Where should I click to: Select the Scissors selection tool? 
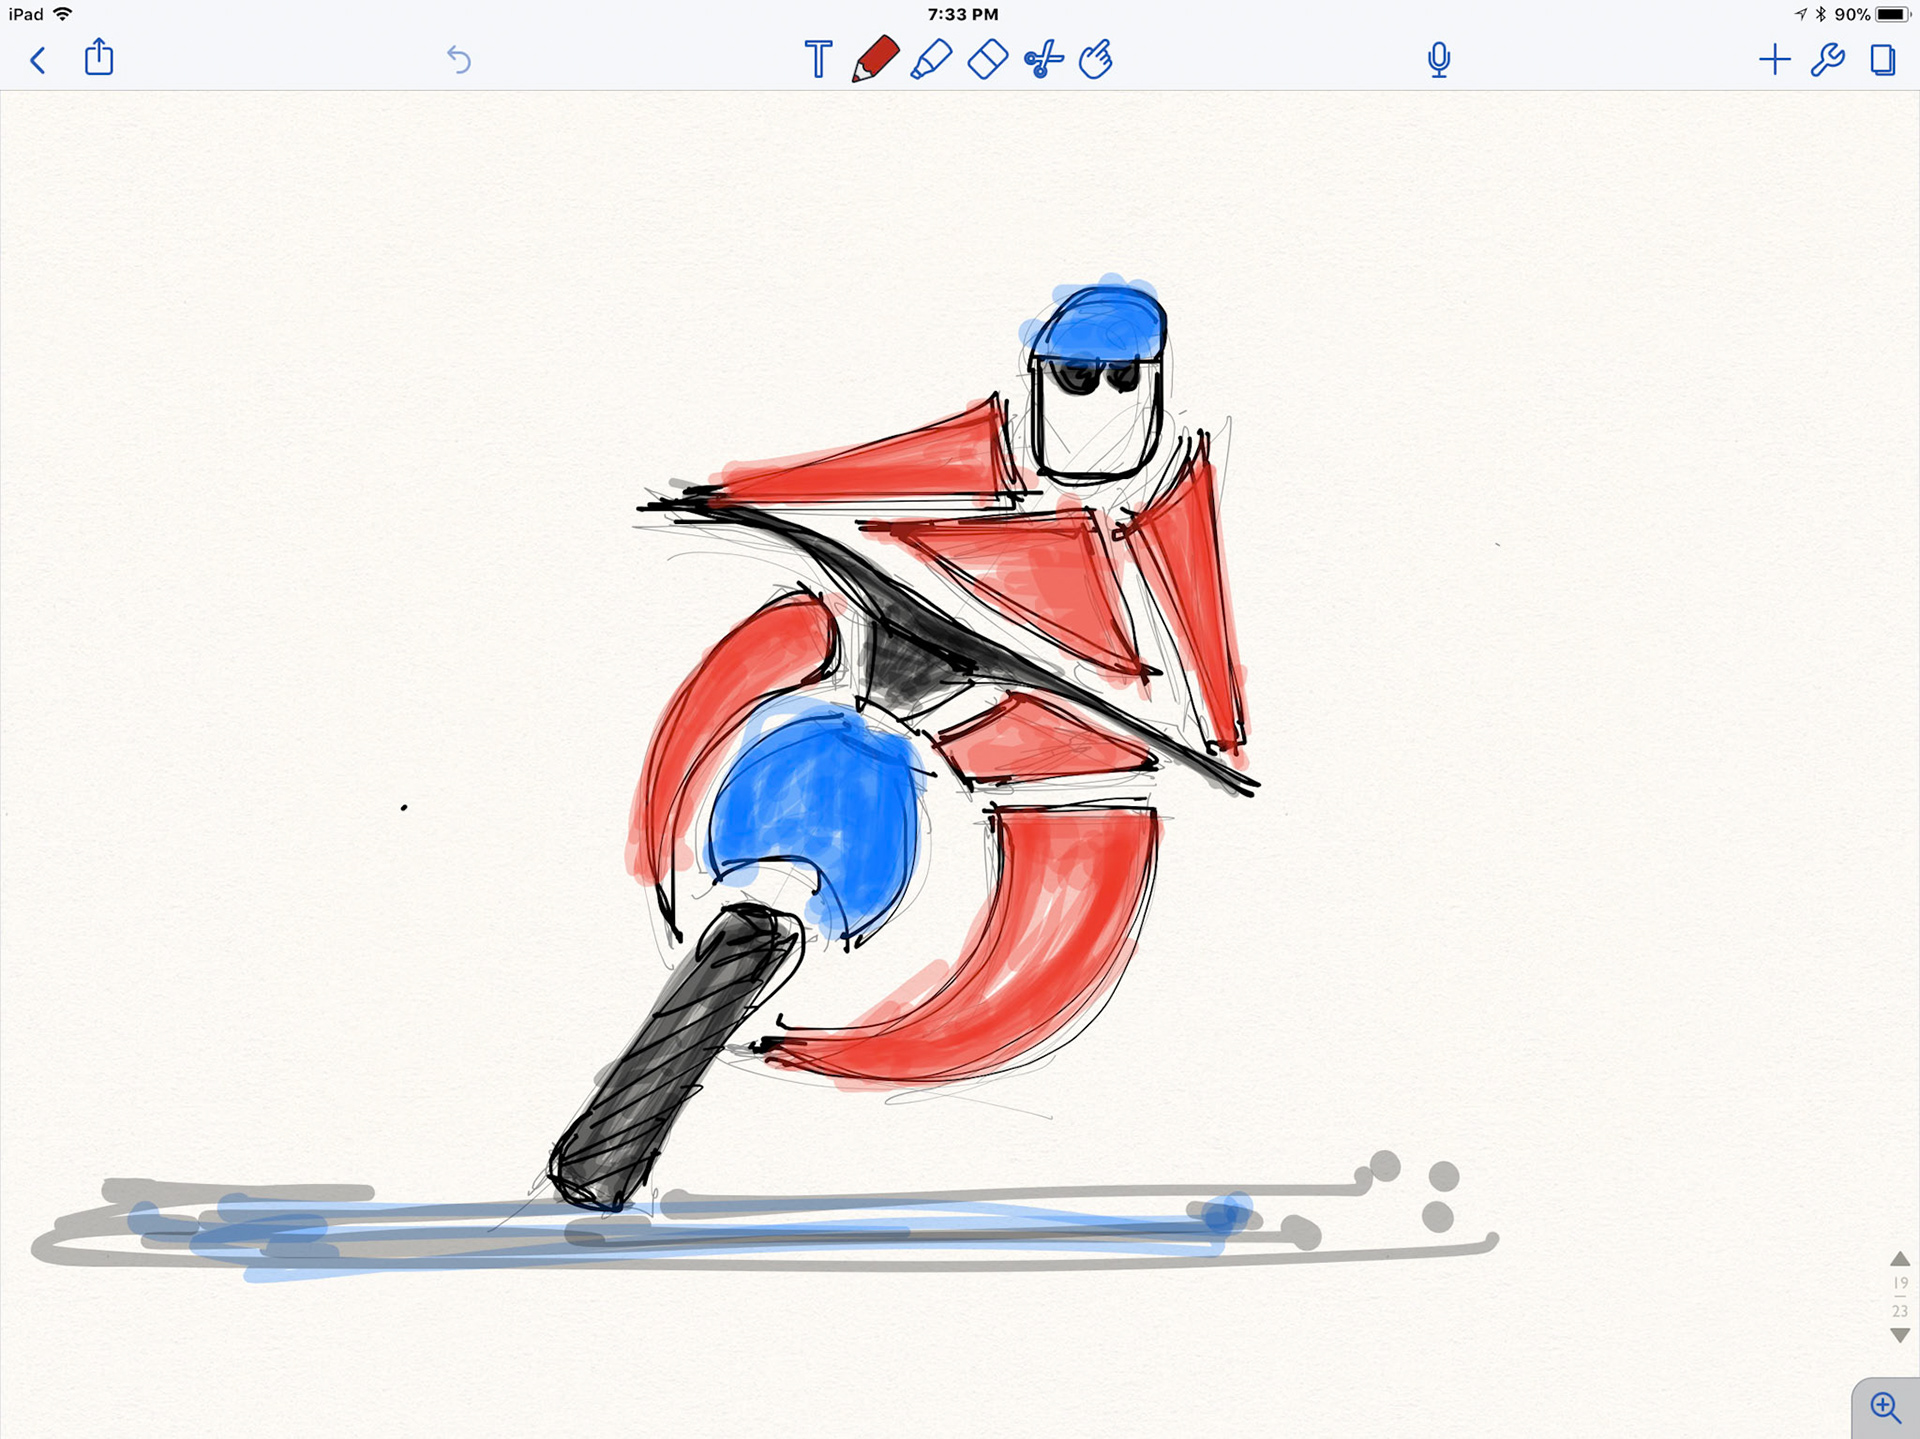coord(1043,59)
